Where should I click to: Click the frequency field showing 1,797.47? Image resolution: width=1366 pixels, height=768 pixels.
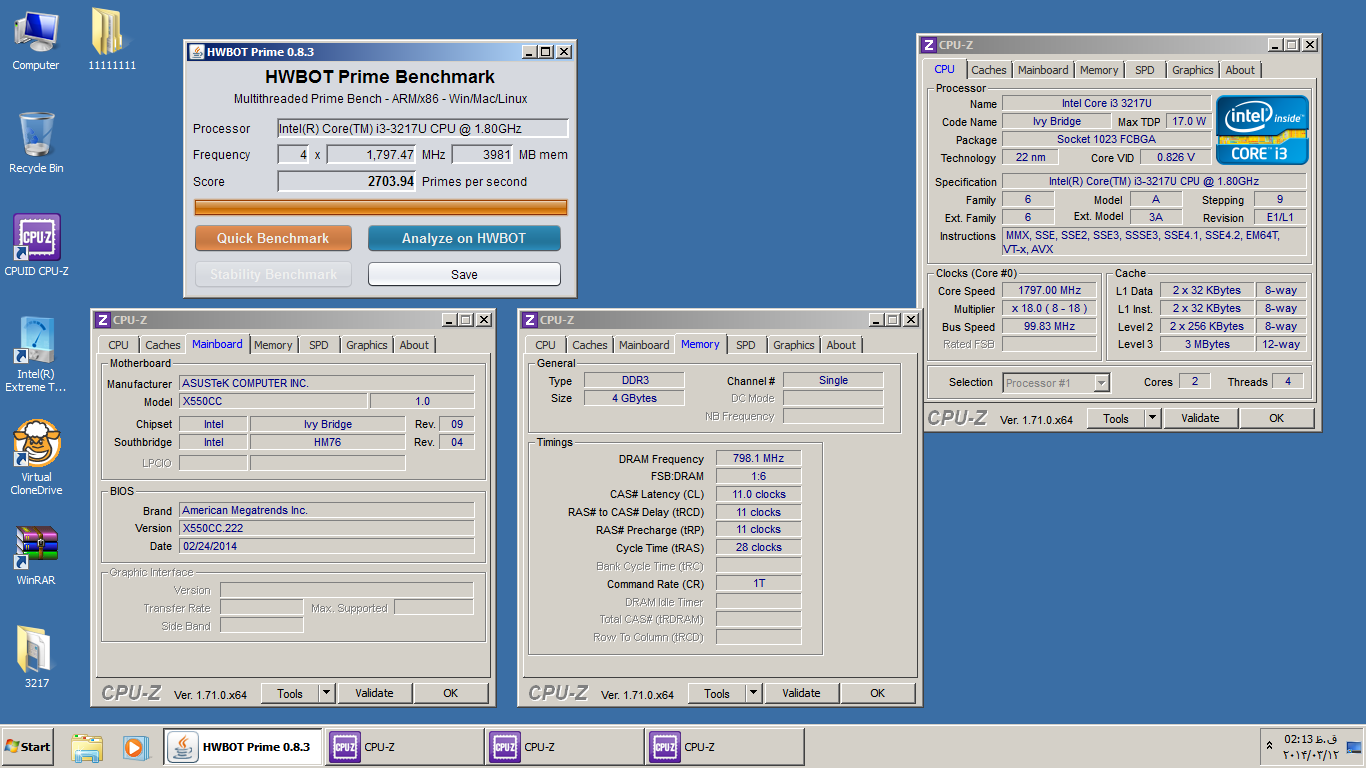[372, 155]
